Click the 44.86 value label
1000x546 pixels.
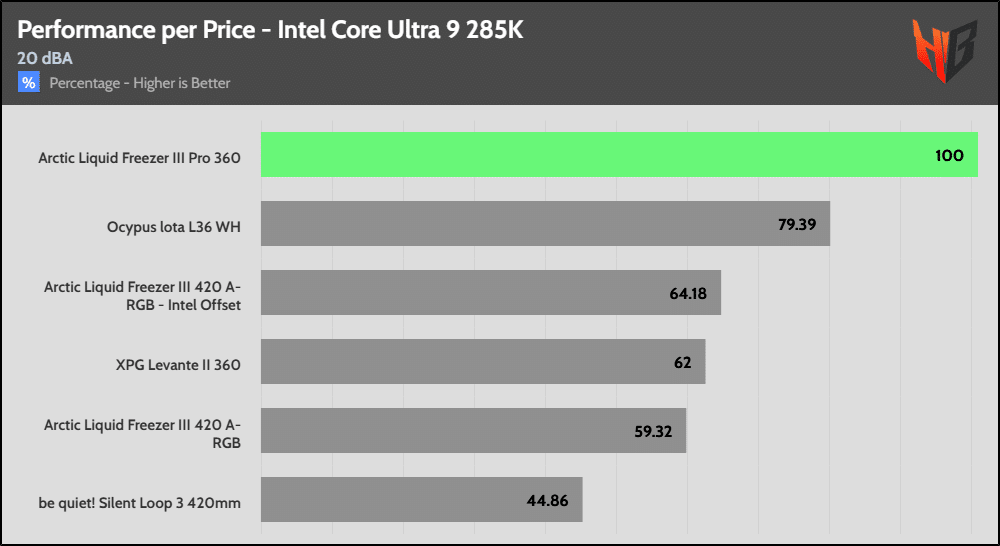click(x=547, y=500)
